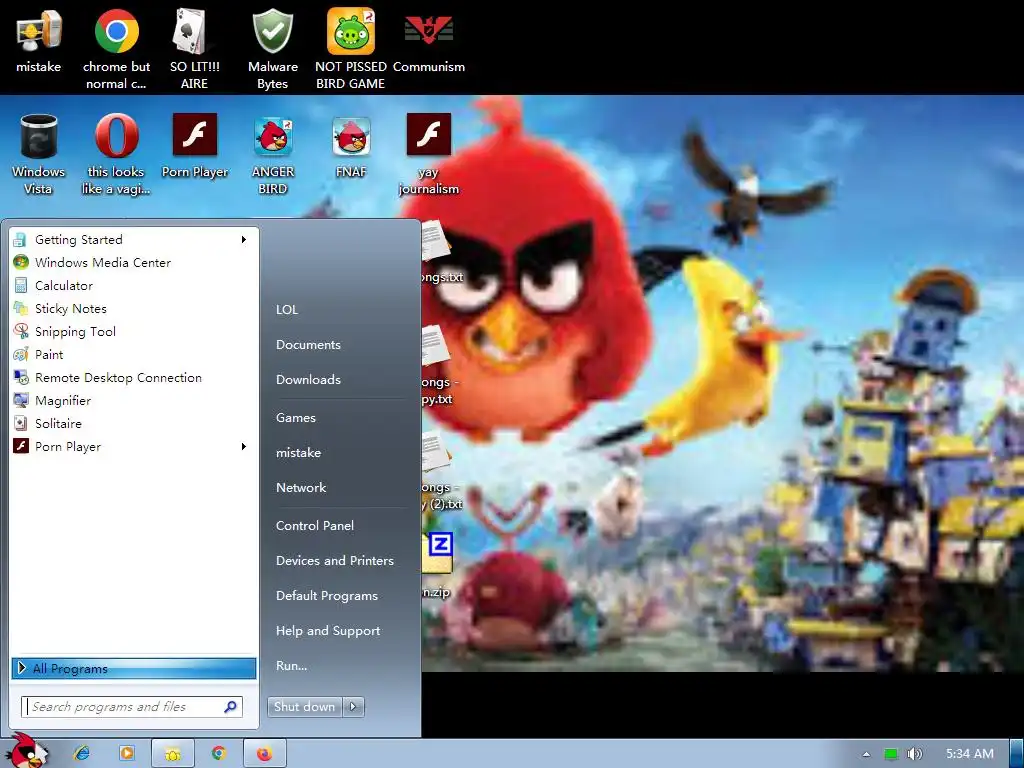Screen dimensions: 1024x768
Task: Launch Internet Explorer from the taskbar
Action: coord(82,754)
